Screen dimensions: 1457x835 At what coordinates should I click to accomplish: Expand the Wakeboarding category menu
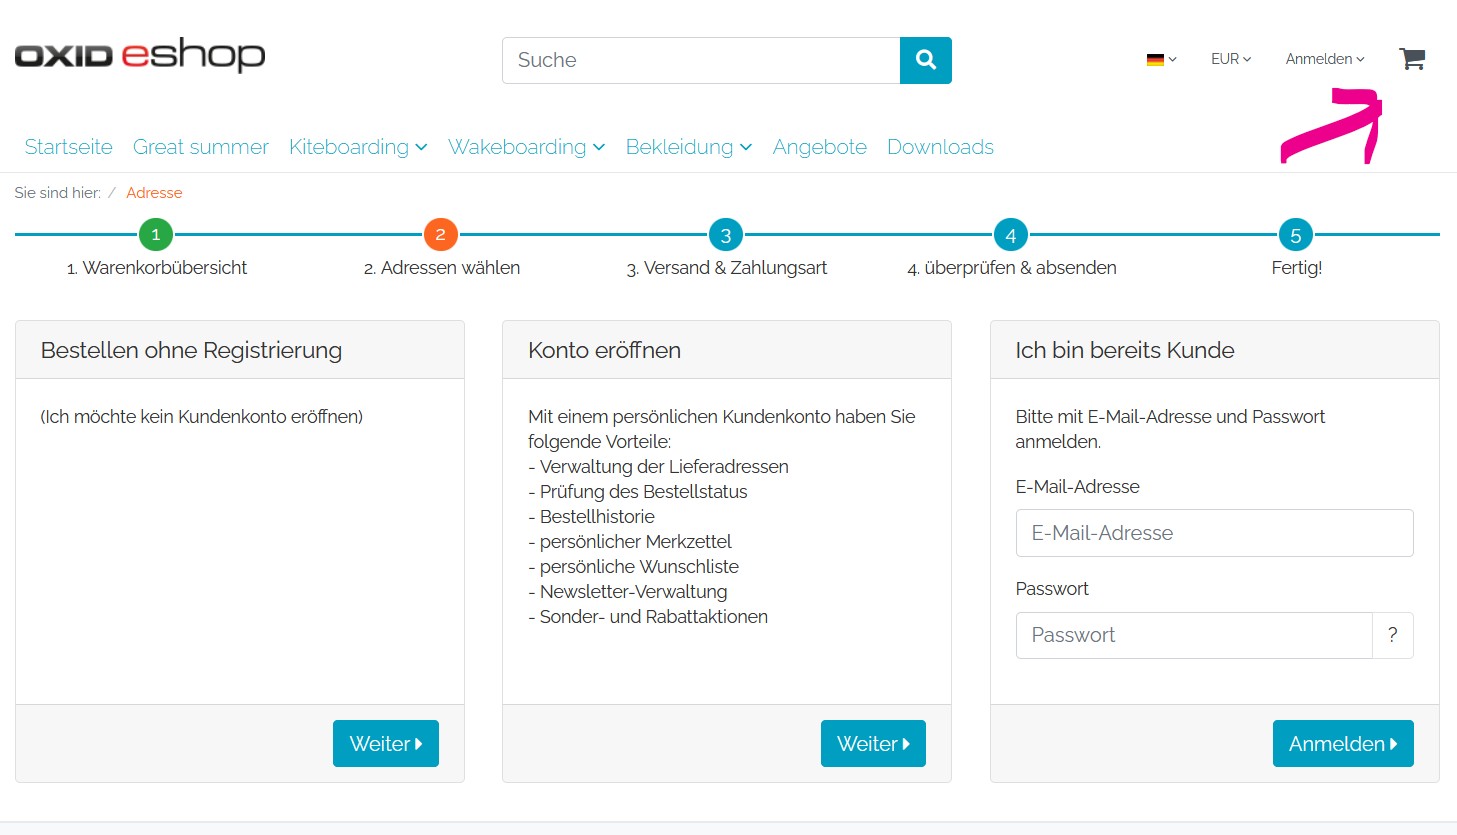pyautogui.click(x=526, y=147)
